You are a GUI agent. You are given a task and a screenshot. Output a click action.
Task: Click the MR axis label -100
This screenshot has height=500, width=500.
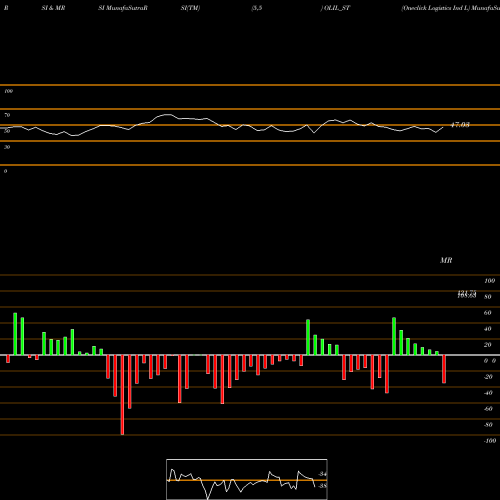[x=489, y=441]
